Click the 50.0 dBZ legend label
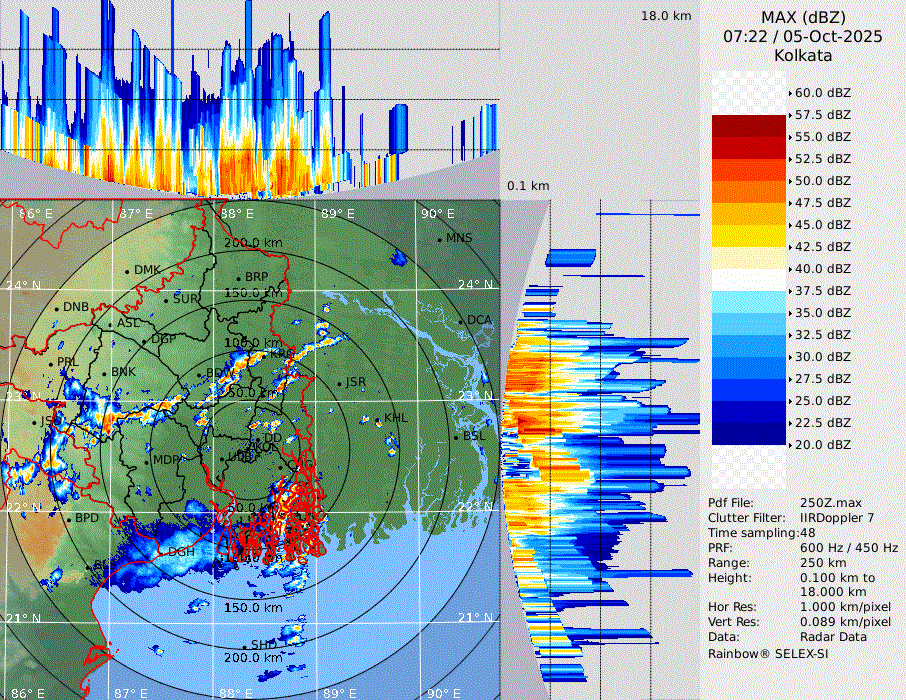 822,181
